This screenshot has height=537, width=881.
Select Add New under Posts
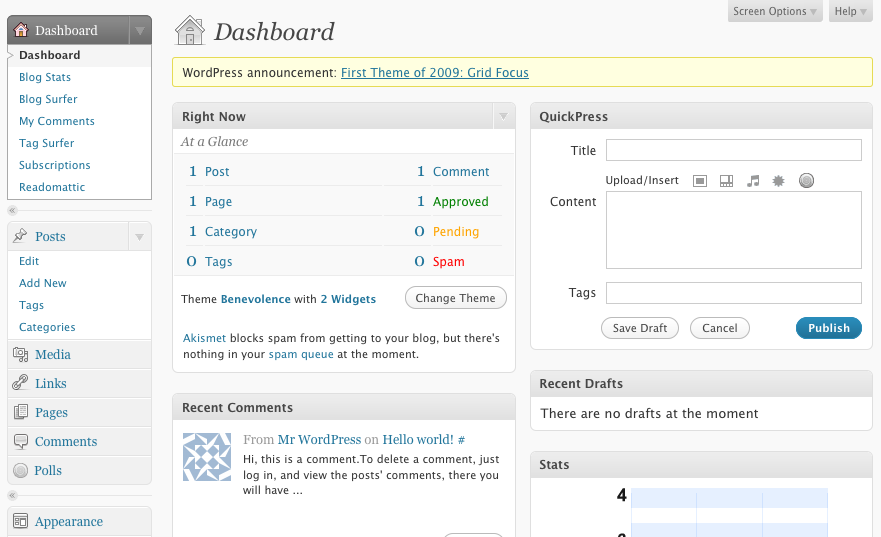pyautogui.click(x=43, y=283)
